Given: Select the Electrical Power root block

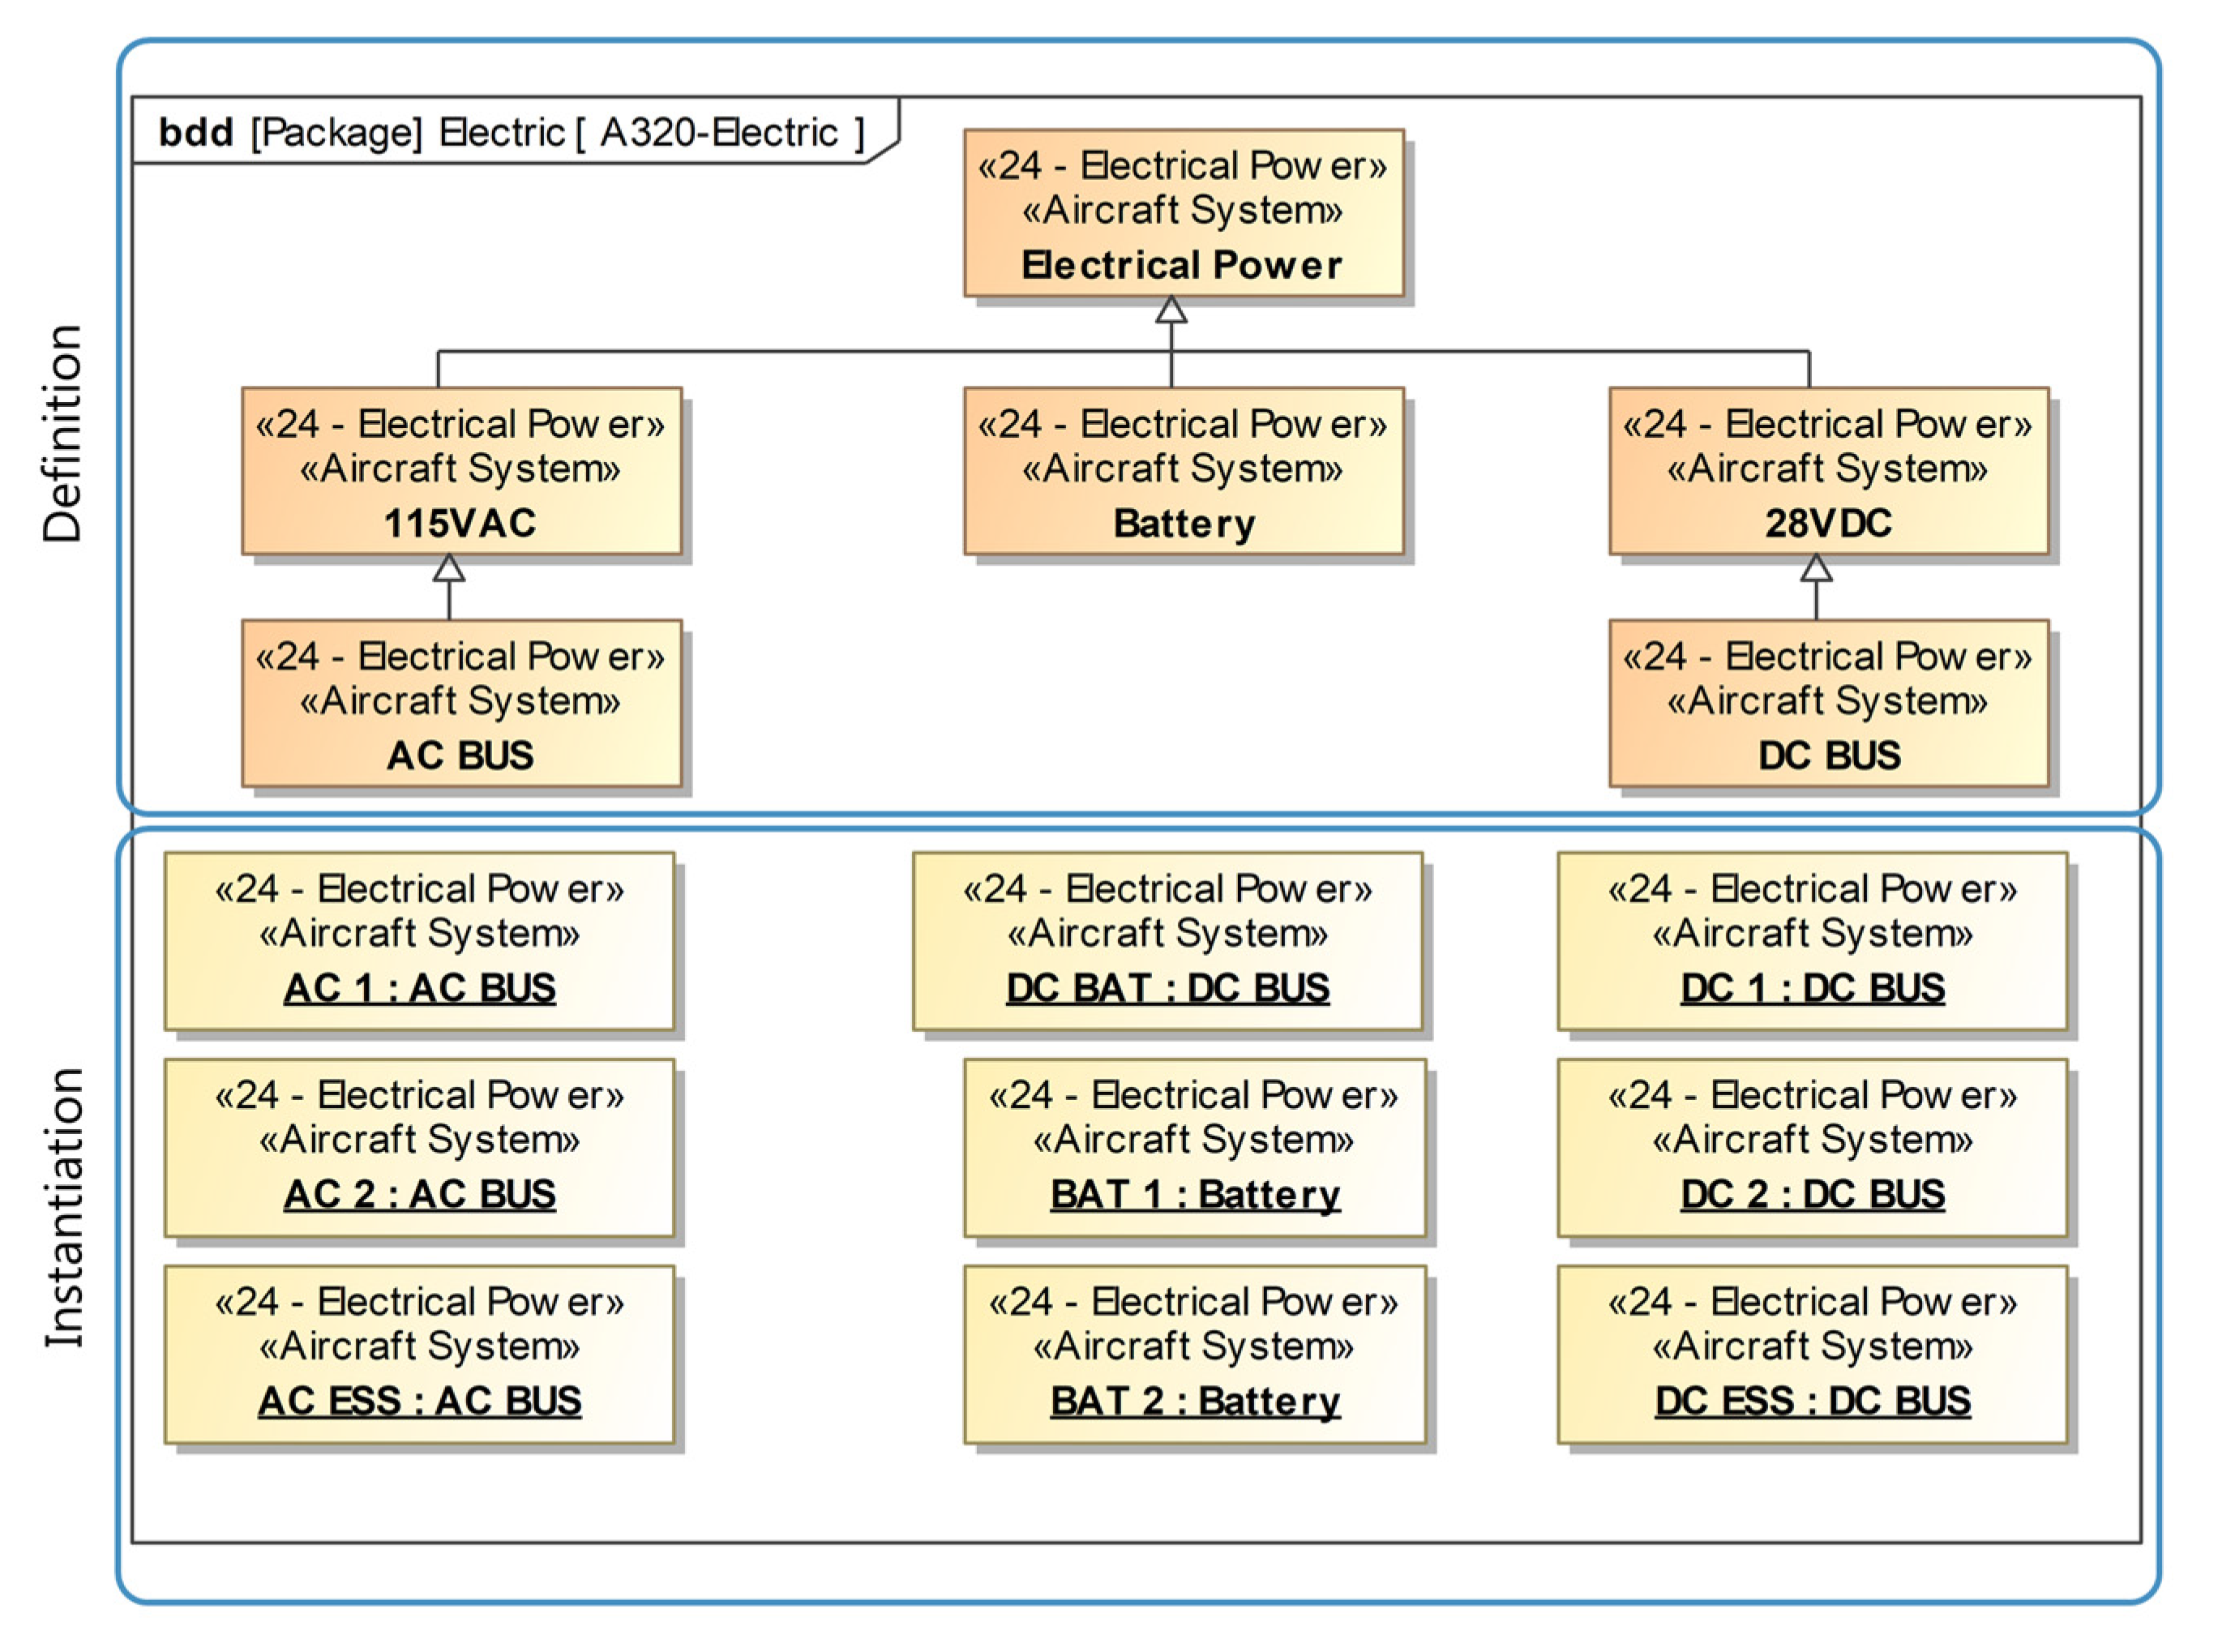Looking at the screenshot, I should 1183,213.
